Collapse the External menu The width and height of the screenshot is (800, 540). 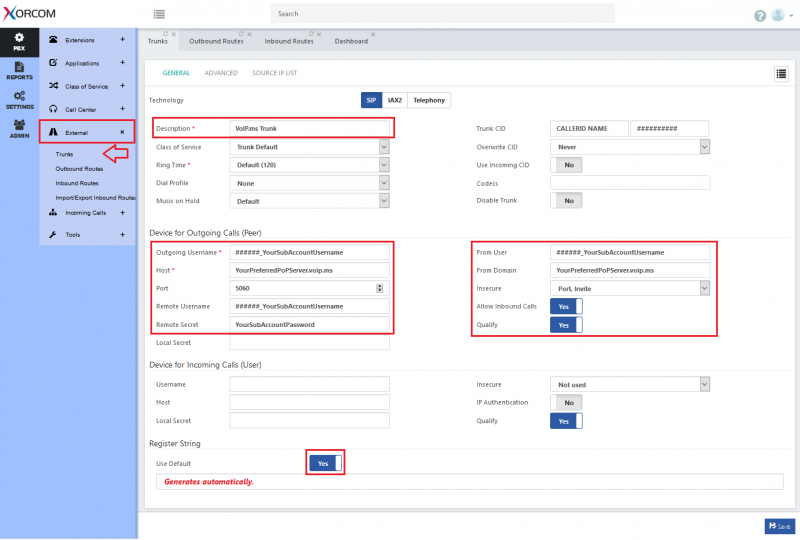click(x=122, y=132)
